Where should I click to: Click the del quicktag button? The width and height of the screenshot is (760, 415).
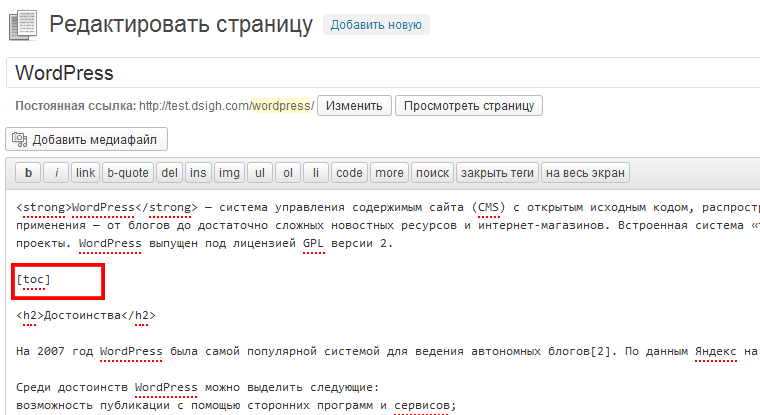(x=170, y=173)
